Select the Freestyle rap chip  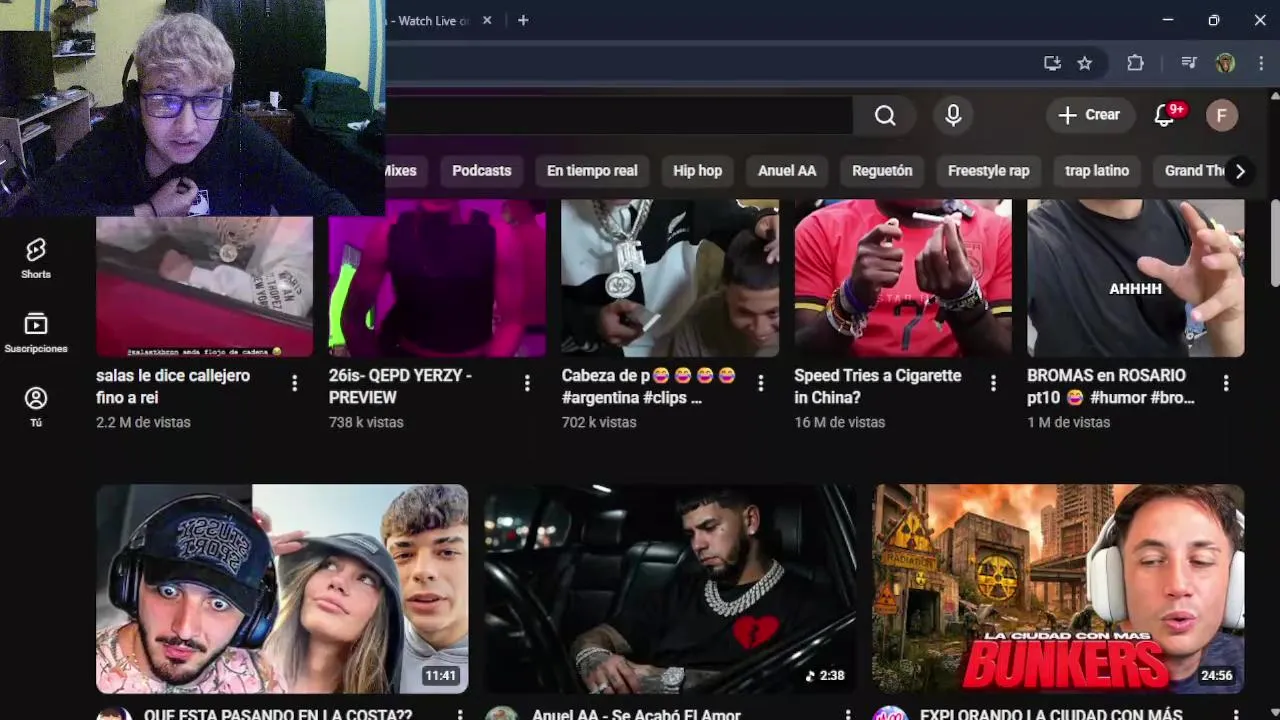click(x=988, y=171)
